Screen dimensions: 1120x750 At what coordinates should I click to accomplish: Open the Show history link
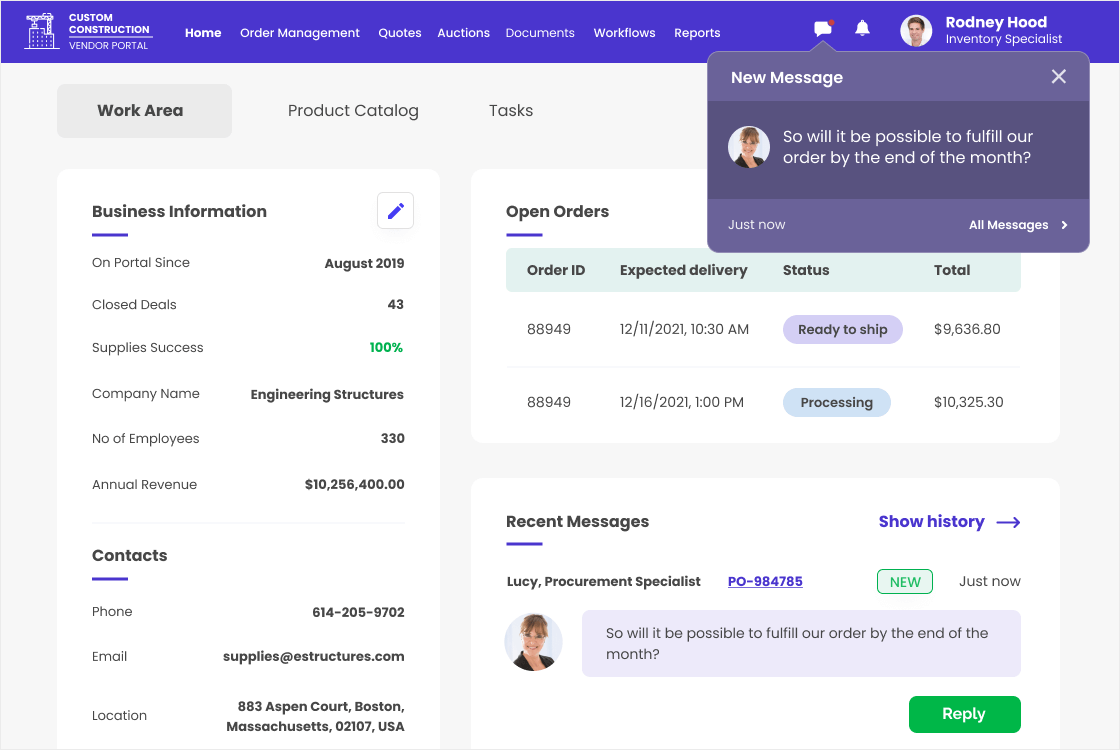[931, 521]
